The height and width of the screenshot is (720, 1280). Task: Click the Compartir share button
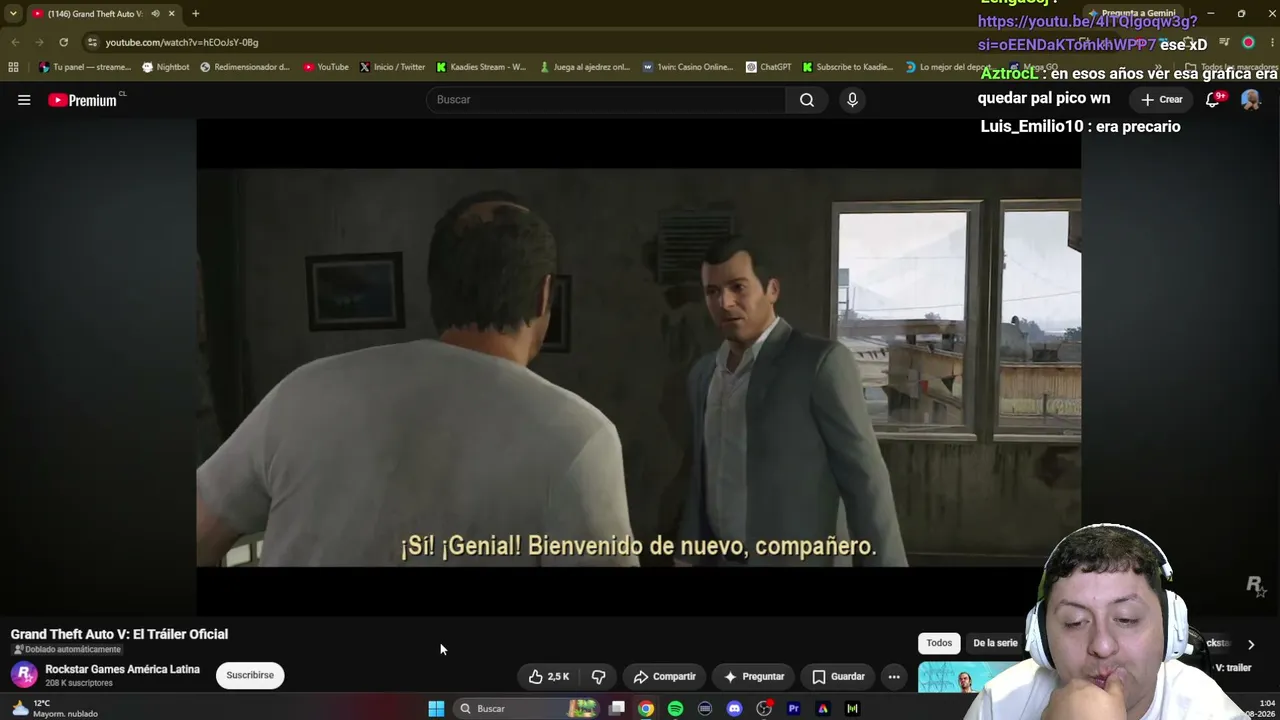tap(665, 677)
